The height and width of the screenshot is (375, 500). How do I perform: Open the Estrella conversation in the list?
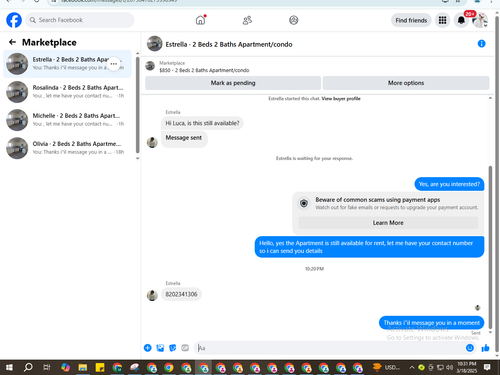(67, 64)
